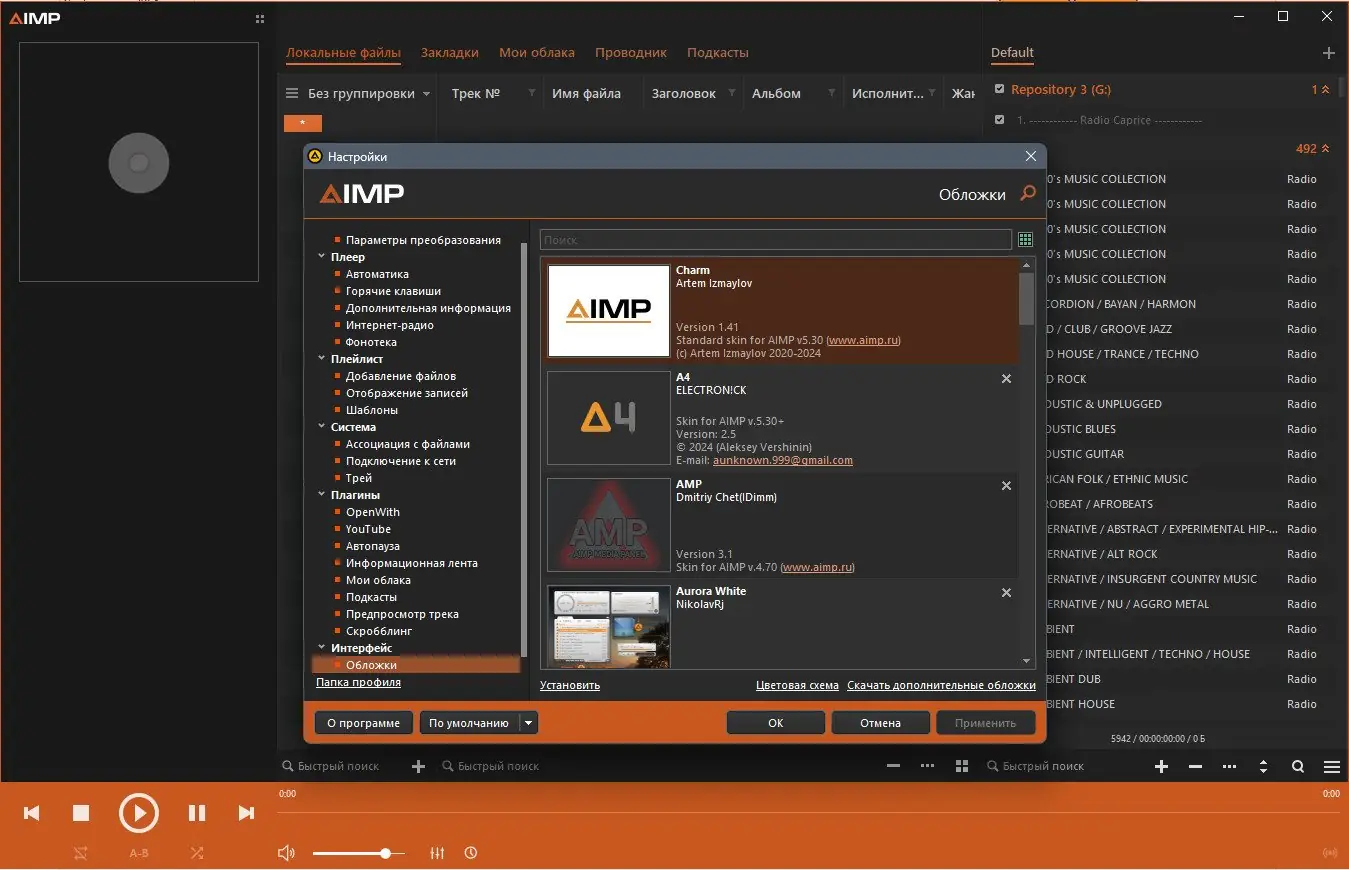Expand the По умолчанию button dropdown arrow
1349x870 pixels.
(x=527, y=722)
